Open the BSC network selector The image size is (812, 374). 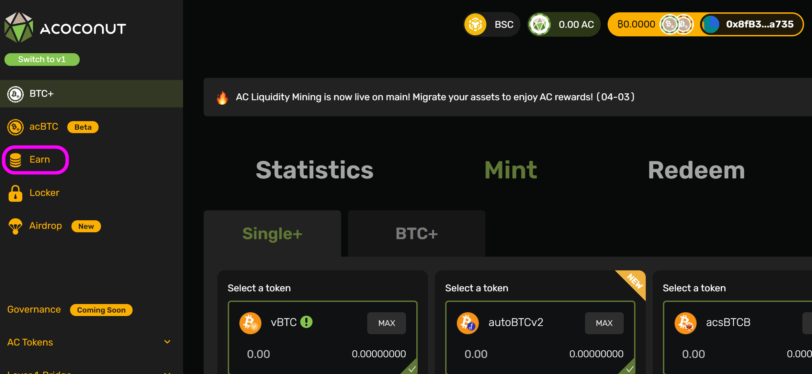(x=491, y=24)
